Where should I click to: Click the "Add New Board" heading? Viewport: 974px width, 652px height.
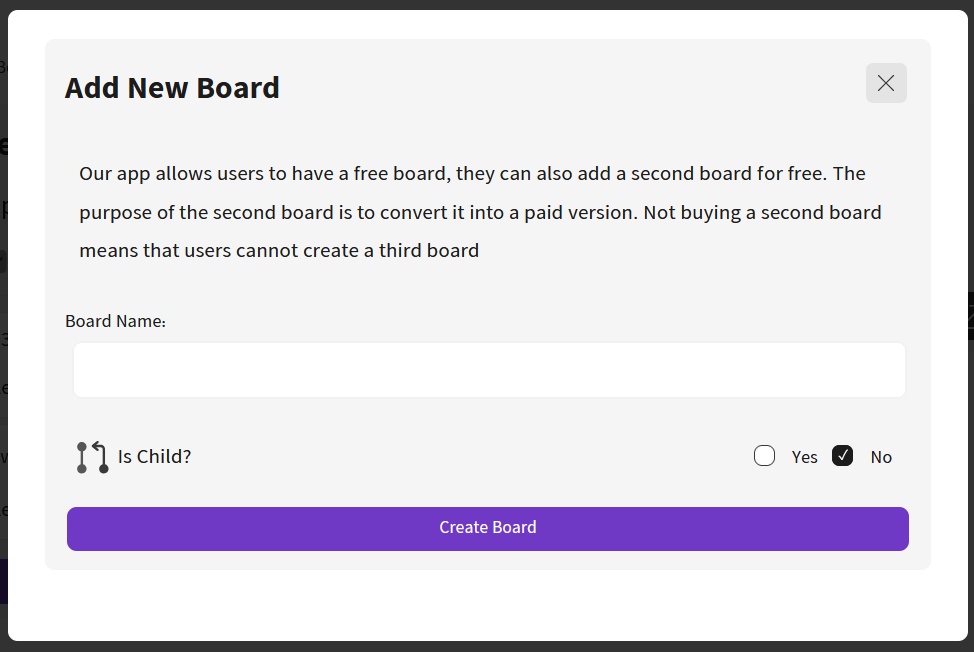tap(172, 88)
